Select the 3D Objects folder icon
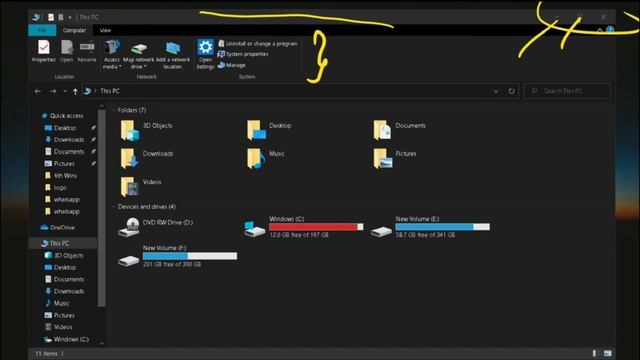The width and height of the screenshot is (640, 360). 129,130
